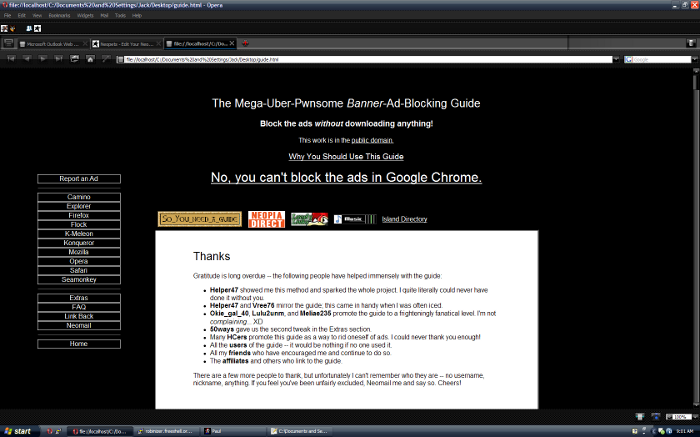The height and width of the screenshot is (437, 700).
Task: Click the address bar URL field
Action: pos(368,59)
